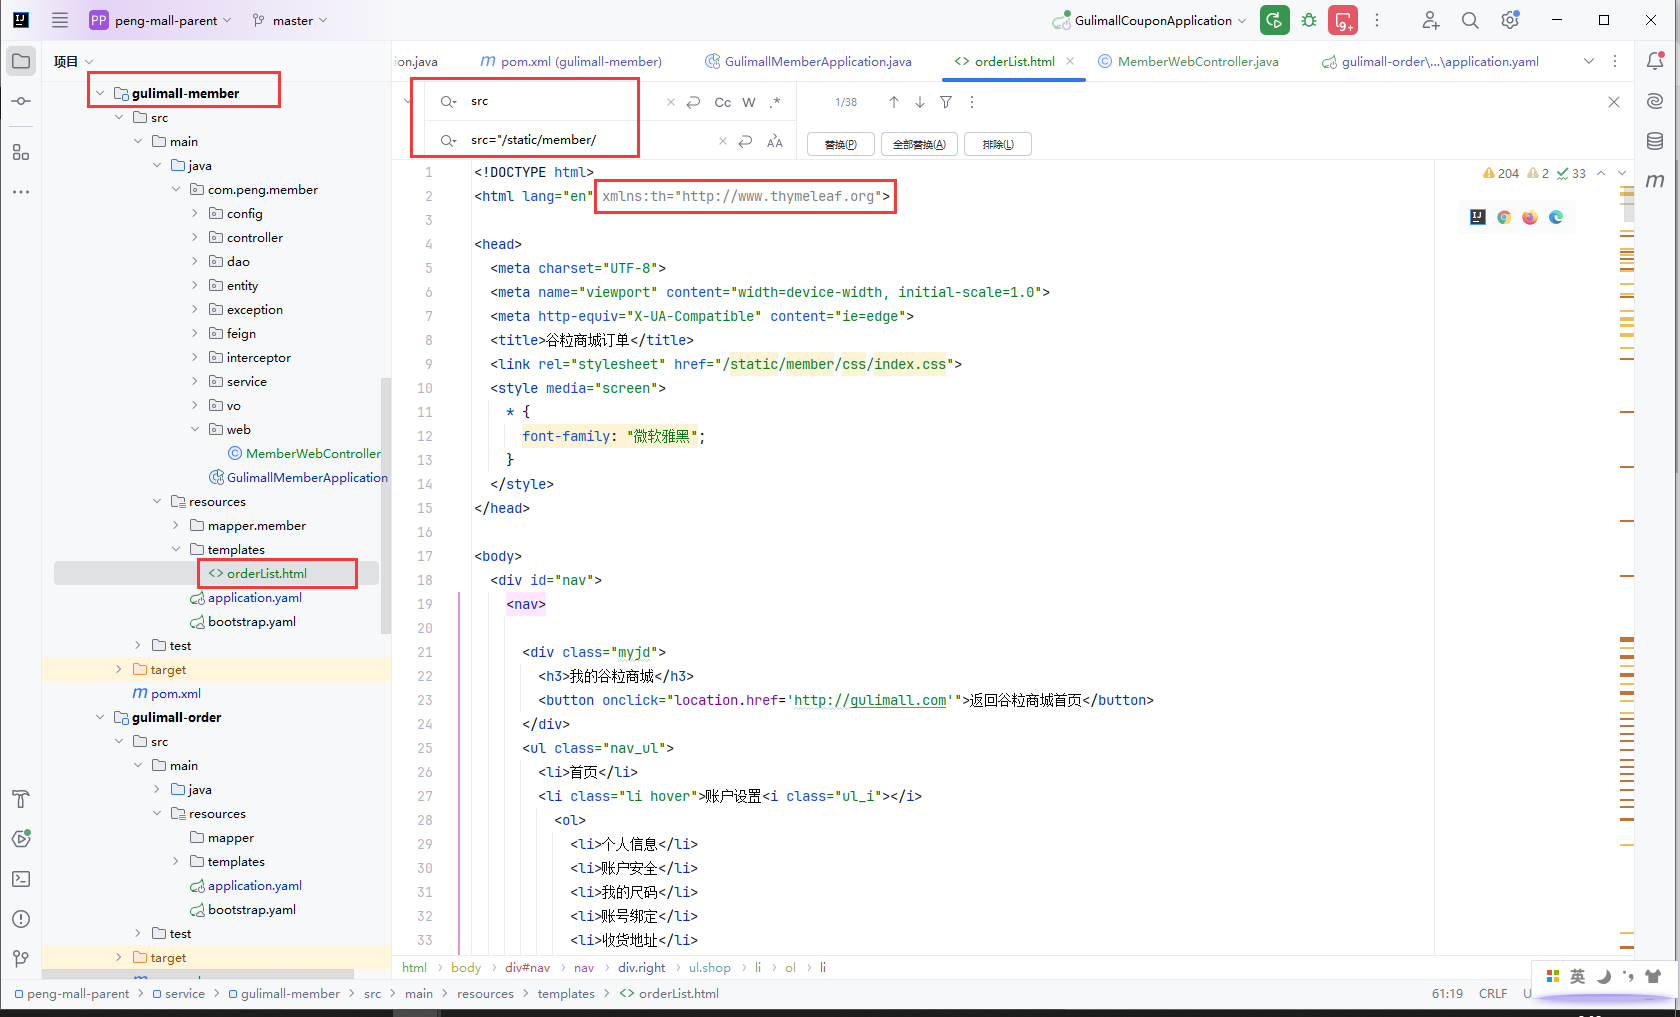
Task: Open Search Everywhere magnifier
Action: [x=1470, y=20]
